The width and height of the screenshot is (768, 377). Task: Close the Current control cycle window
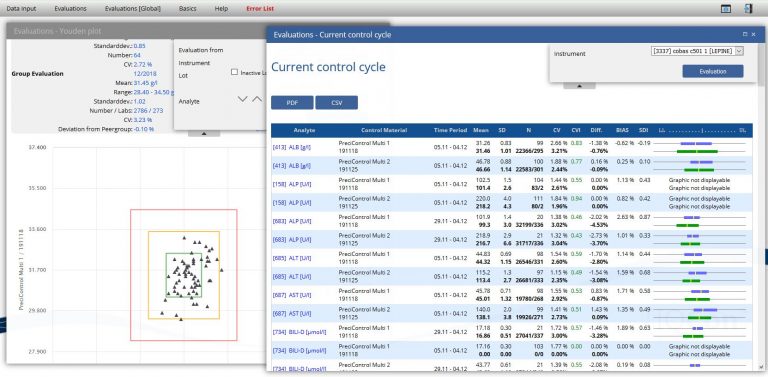coord(753,34)
